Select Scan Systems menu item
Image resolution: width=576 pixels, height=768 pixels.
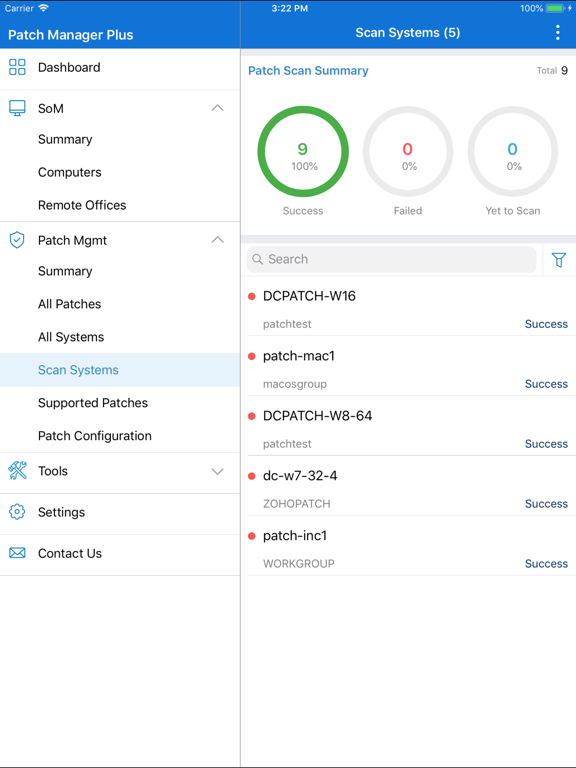pos(120,370)
